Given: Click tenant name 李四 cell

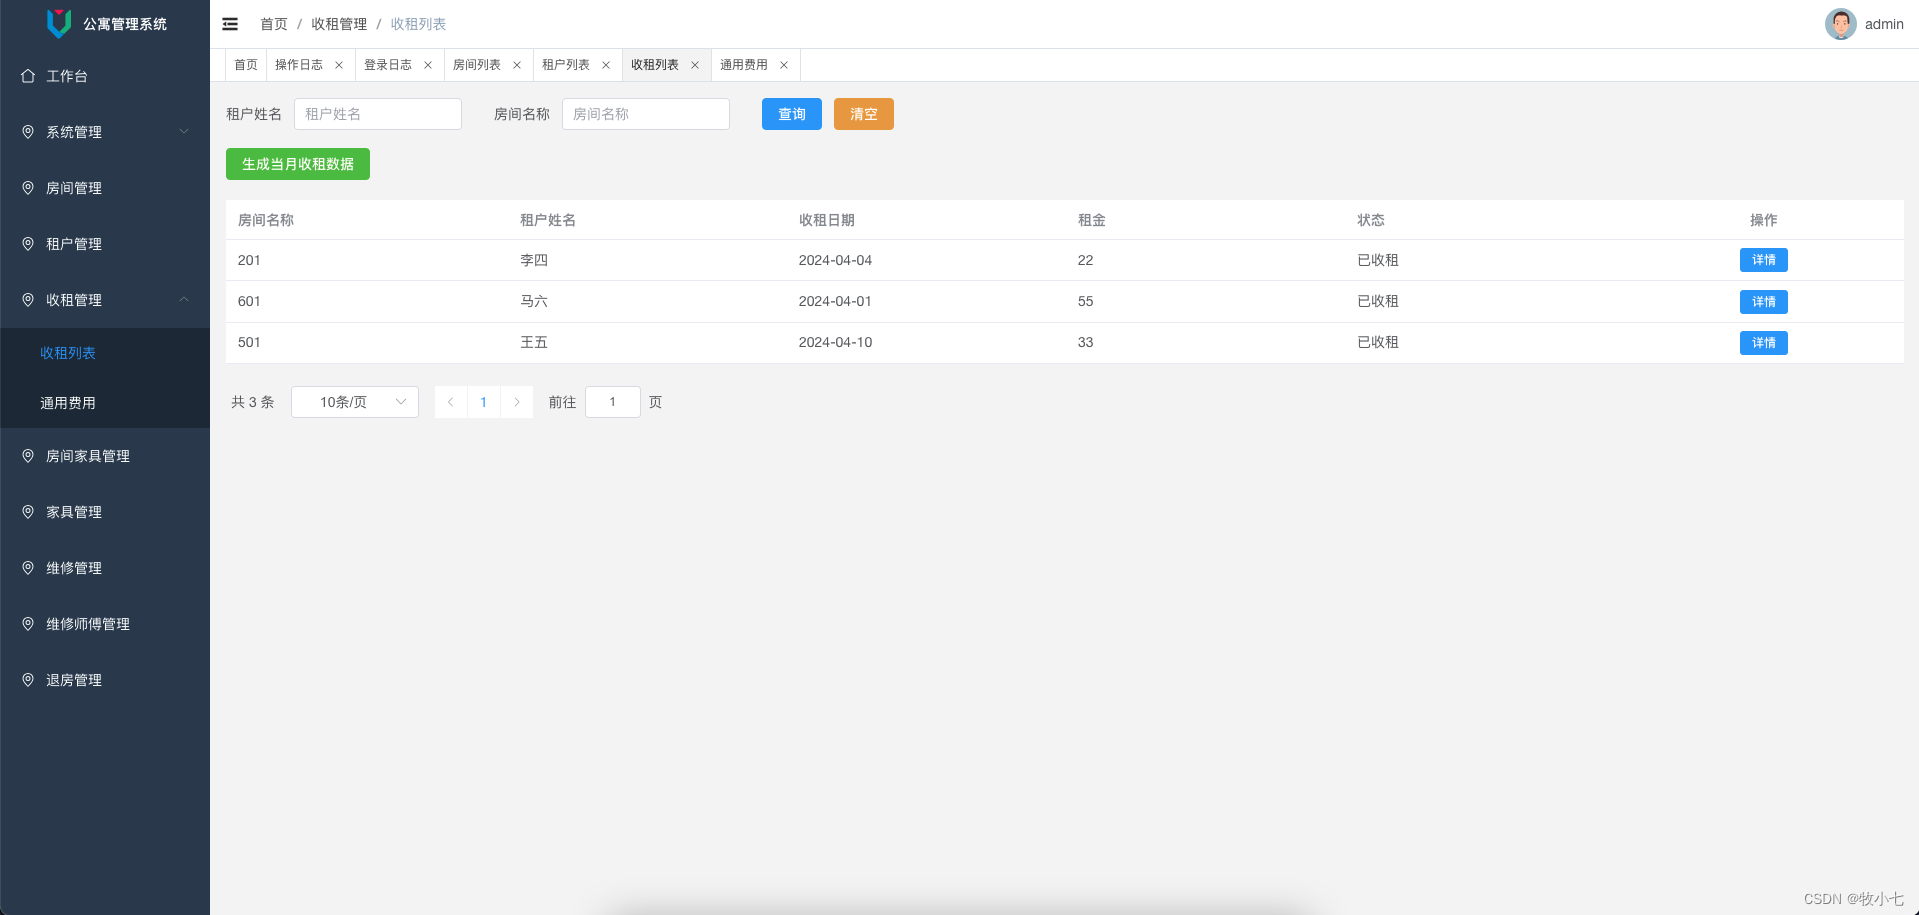Looking at the screenshot, I should pos(534,260).
